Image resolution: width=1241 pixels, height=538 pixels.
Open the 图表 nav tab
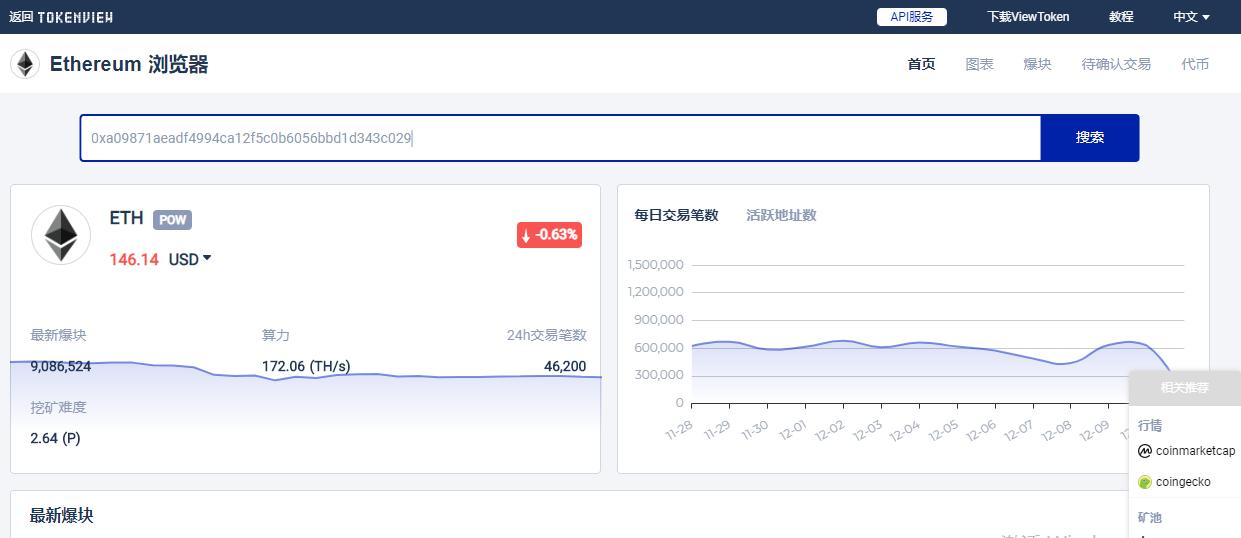980,64
